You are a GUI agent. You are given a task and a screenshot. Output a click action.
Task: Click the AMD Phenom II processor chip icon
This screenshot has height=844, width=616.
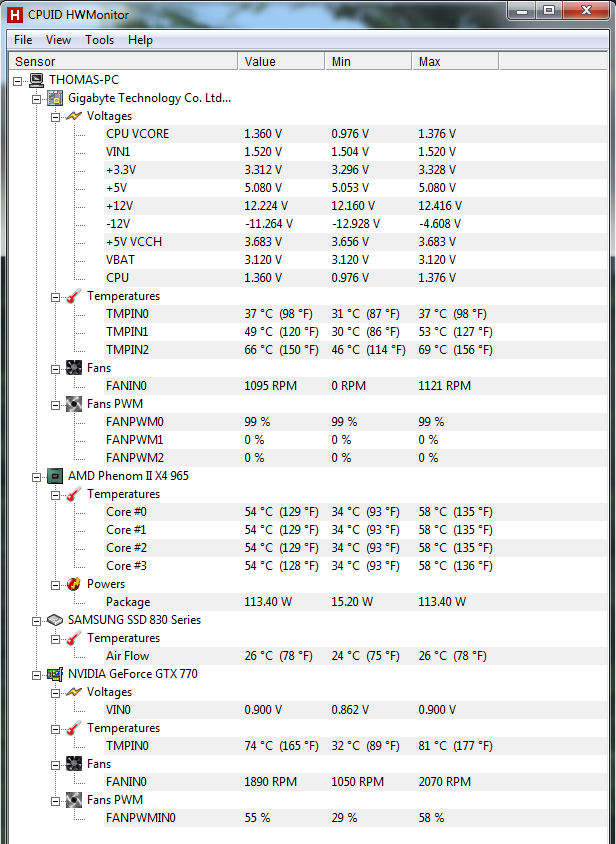[55, 476]
